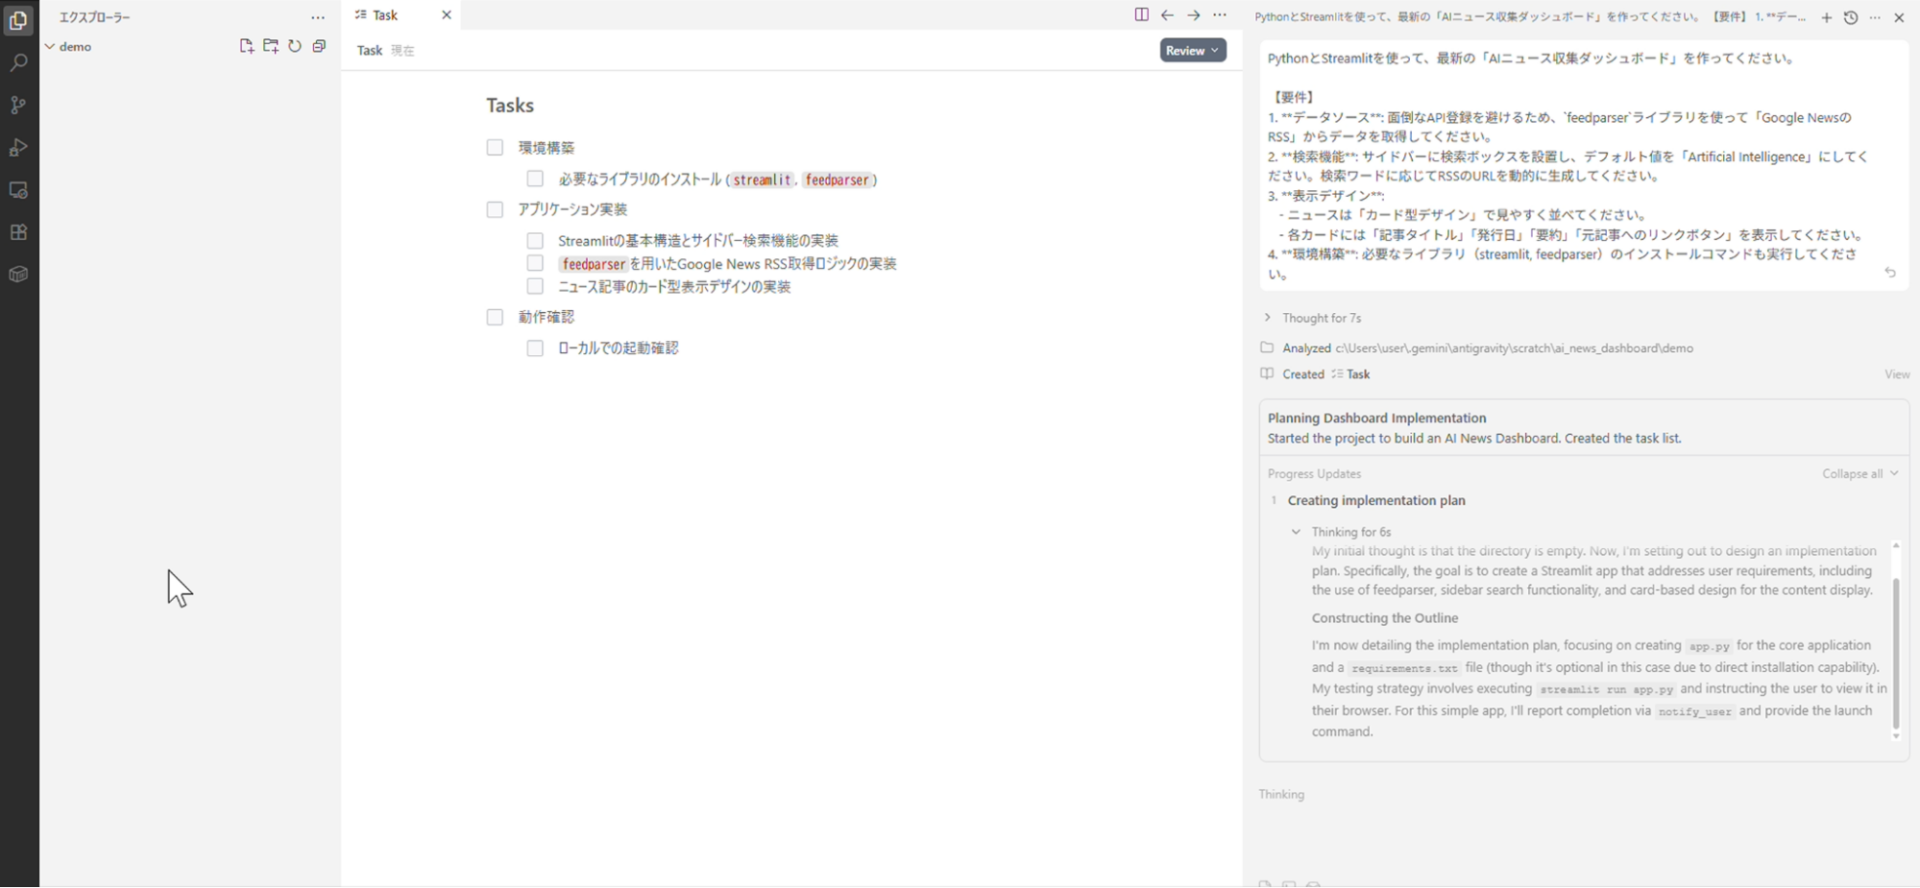Split the editor with the layout icon
Viewport: 1920px width, 888px height.
tap(1141, 15)
